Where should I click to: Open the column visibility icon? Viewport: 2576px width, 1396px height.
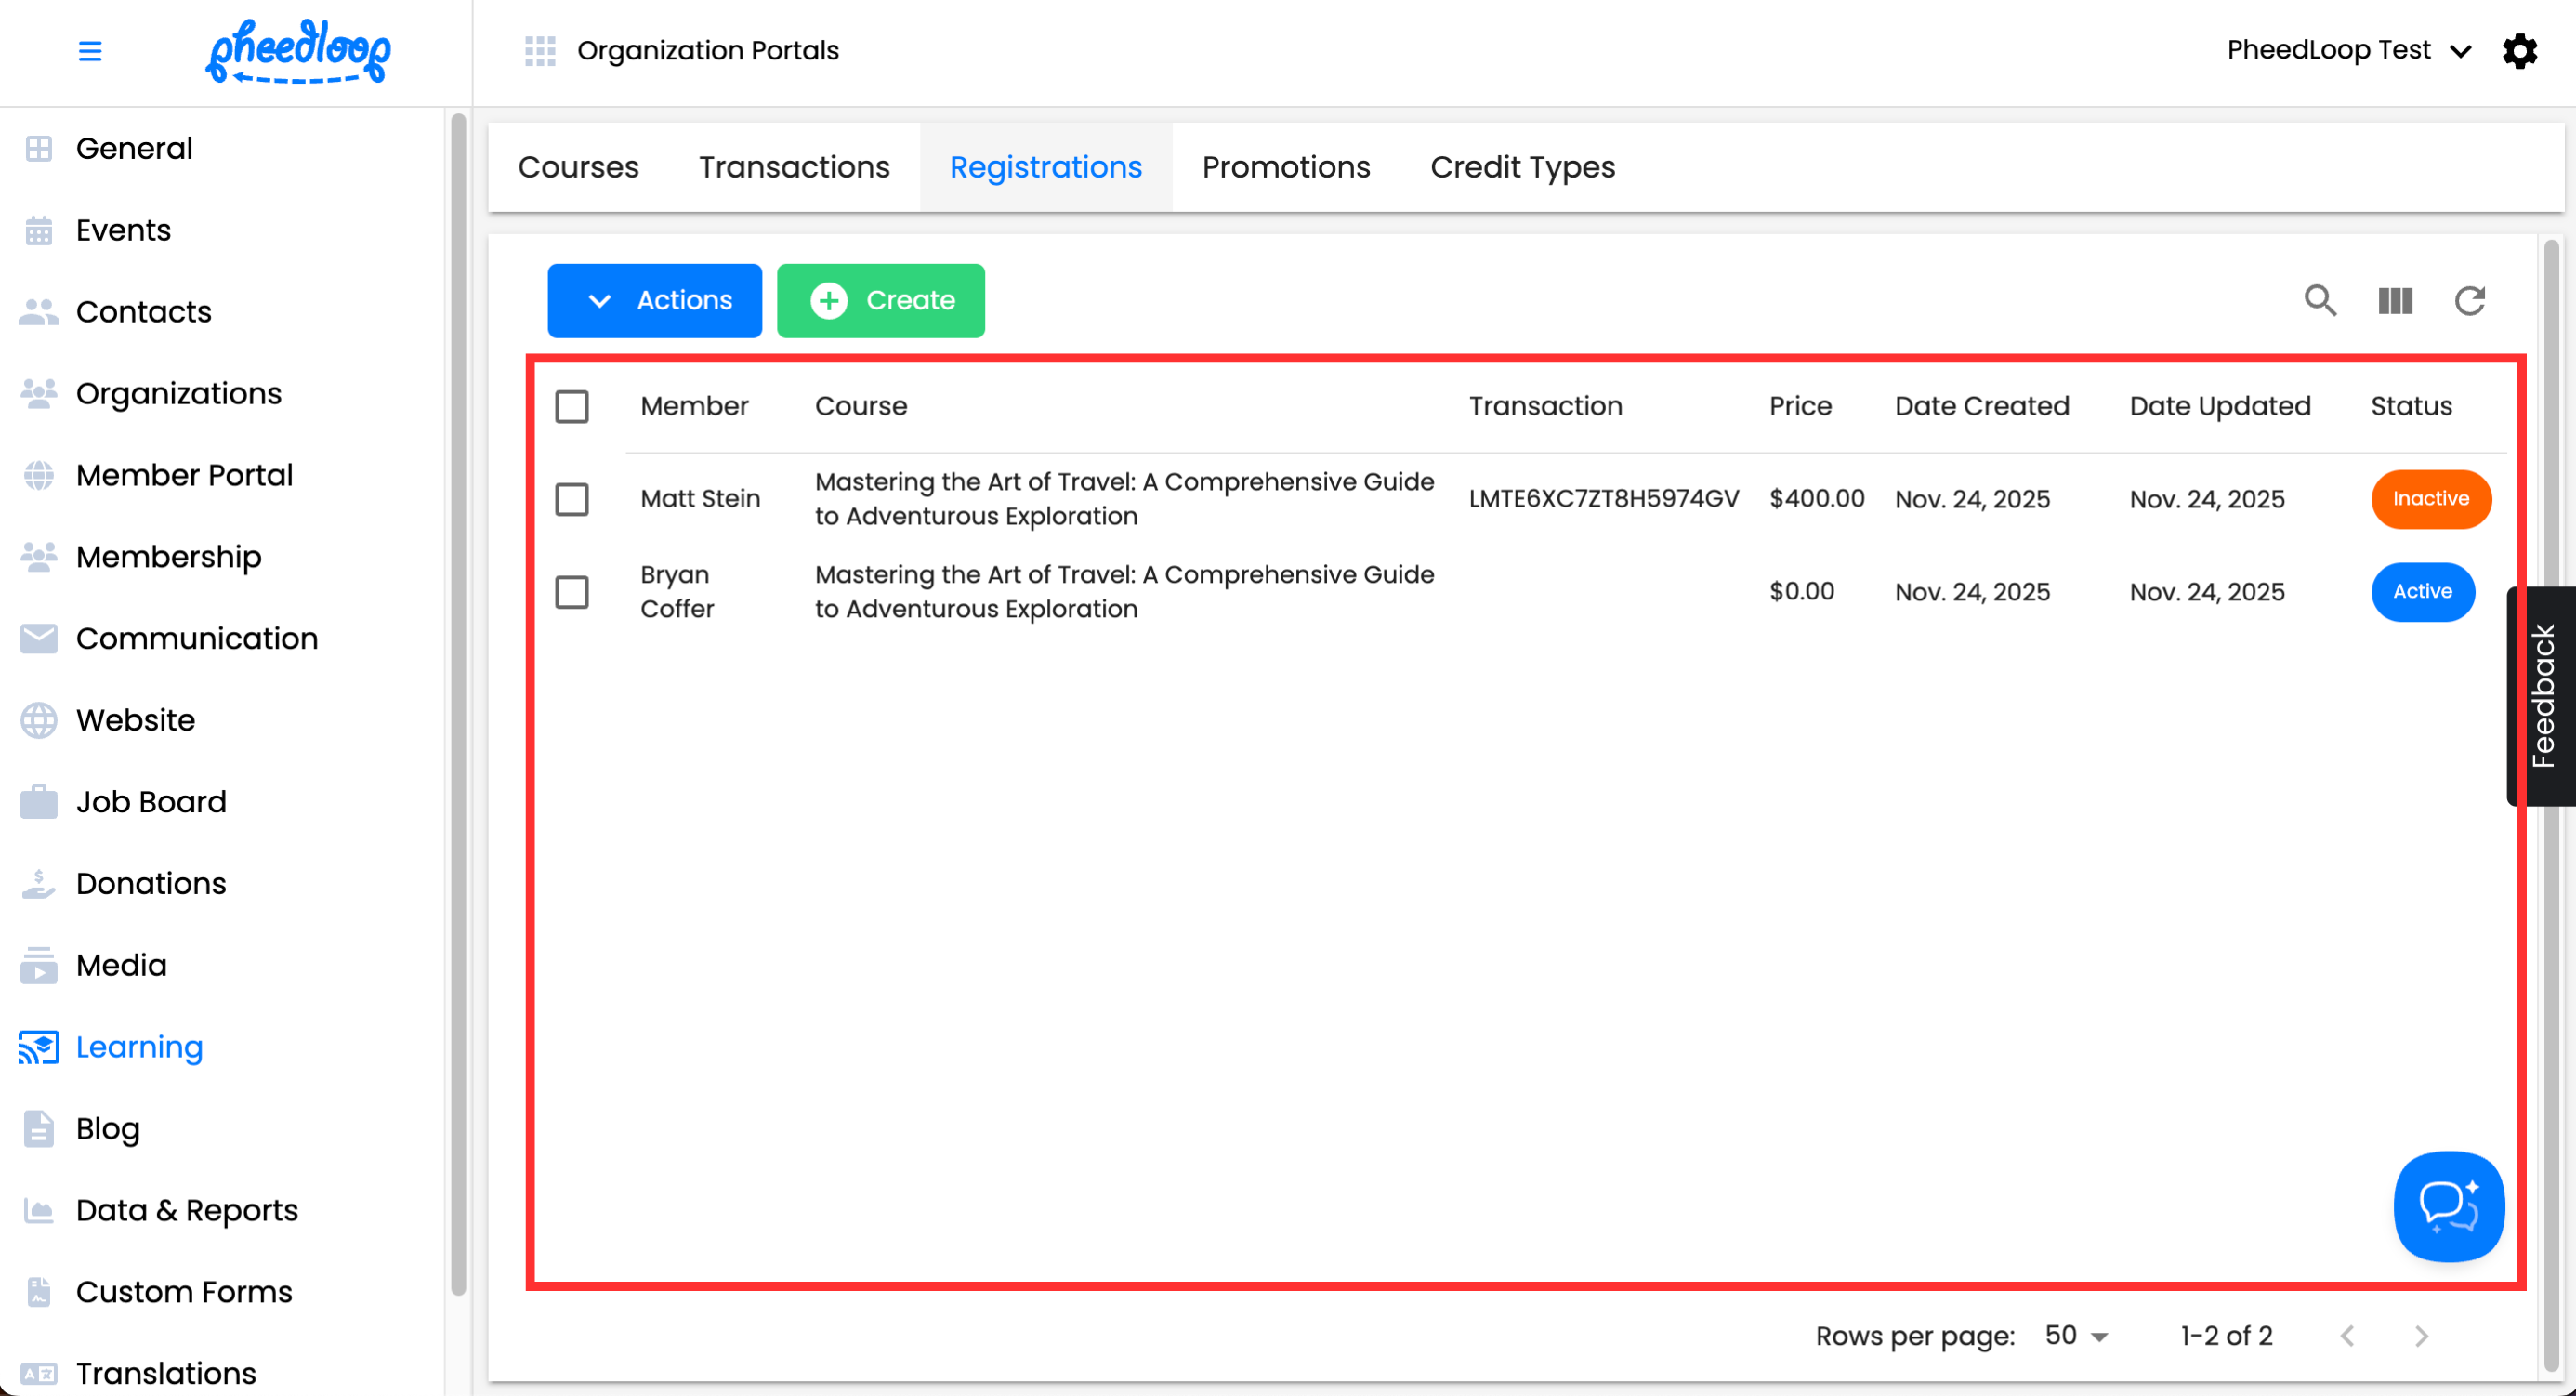(2395, 301)
